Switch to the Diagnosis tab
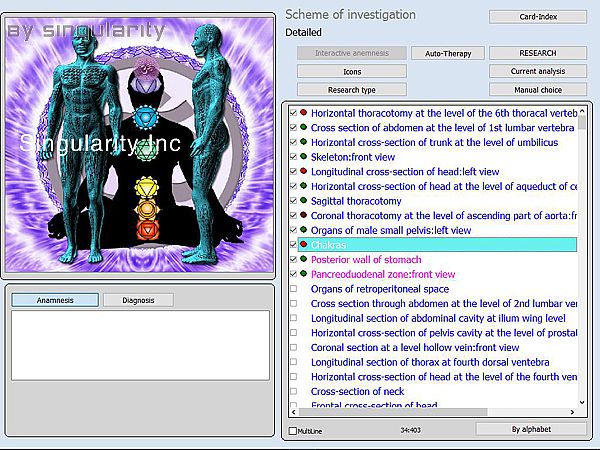This screenshot has width=600, height=450. 137,300
